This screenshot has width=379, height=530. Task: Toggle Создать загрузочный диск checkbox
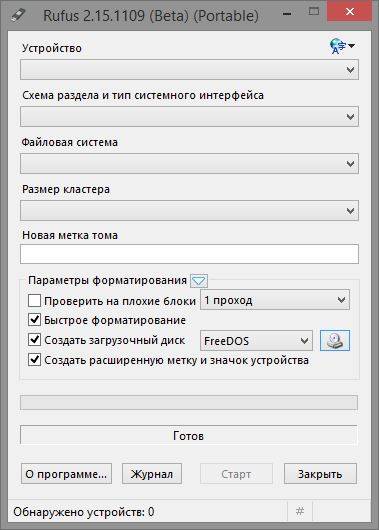(x=34, y=340)
